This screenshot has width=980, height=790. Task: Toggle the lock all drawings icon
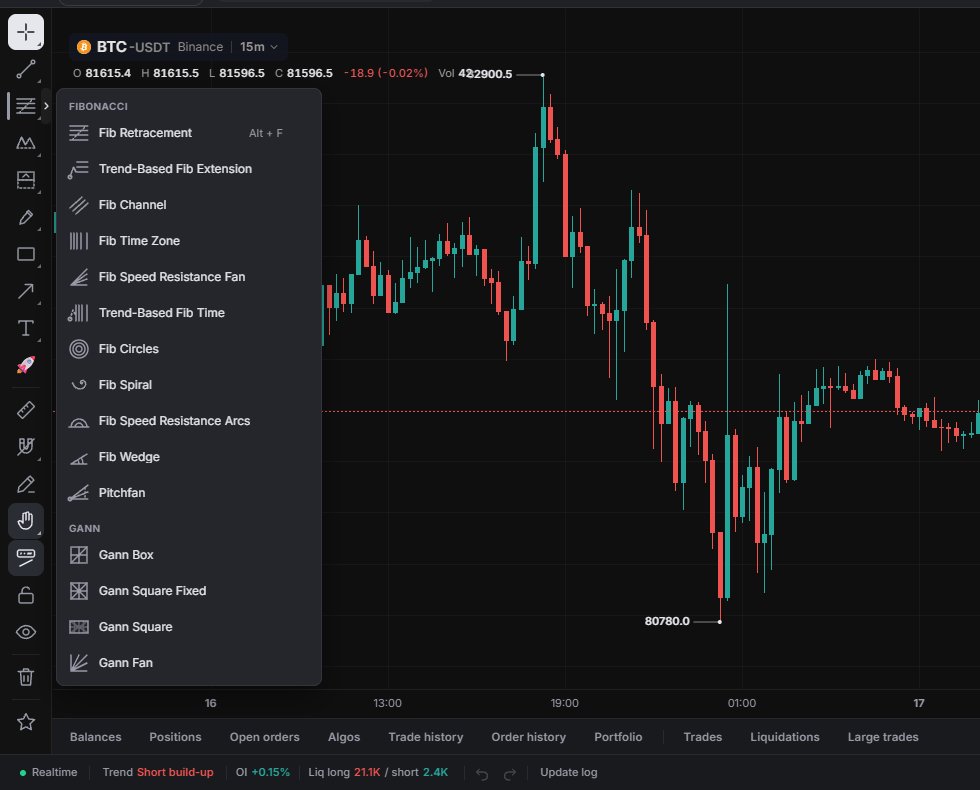point(26,595)
